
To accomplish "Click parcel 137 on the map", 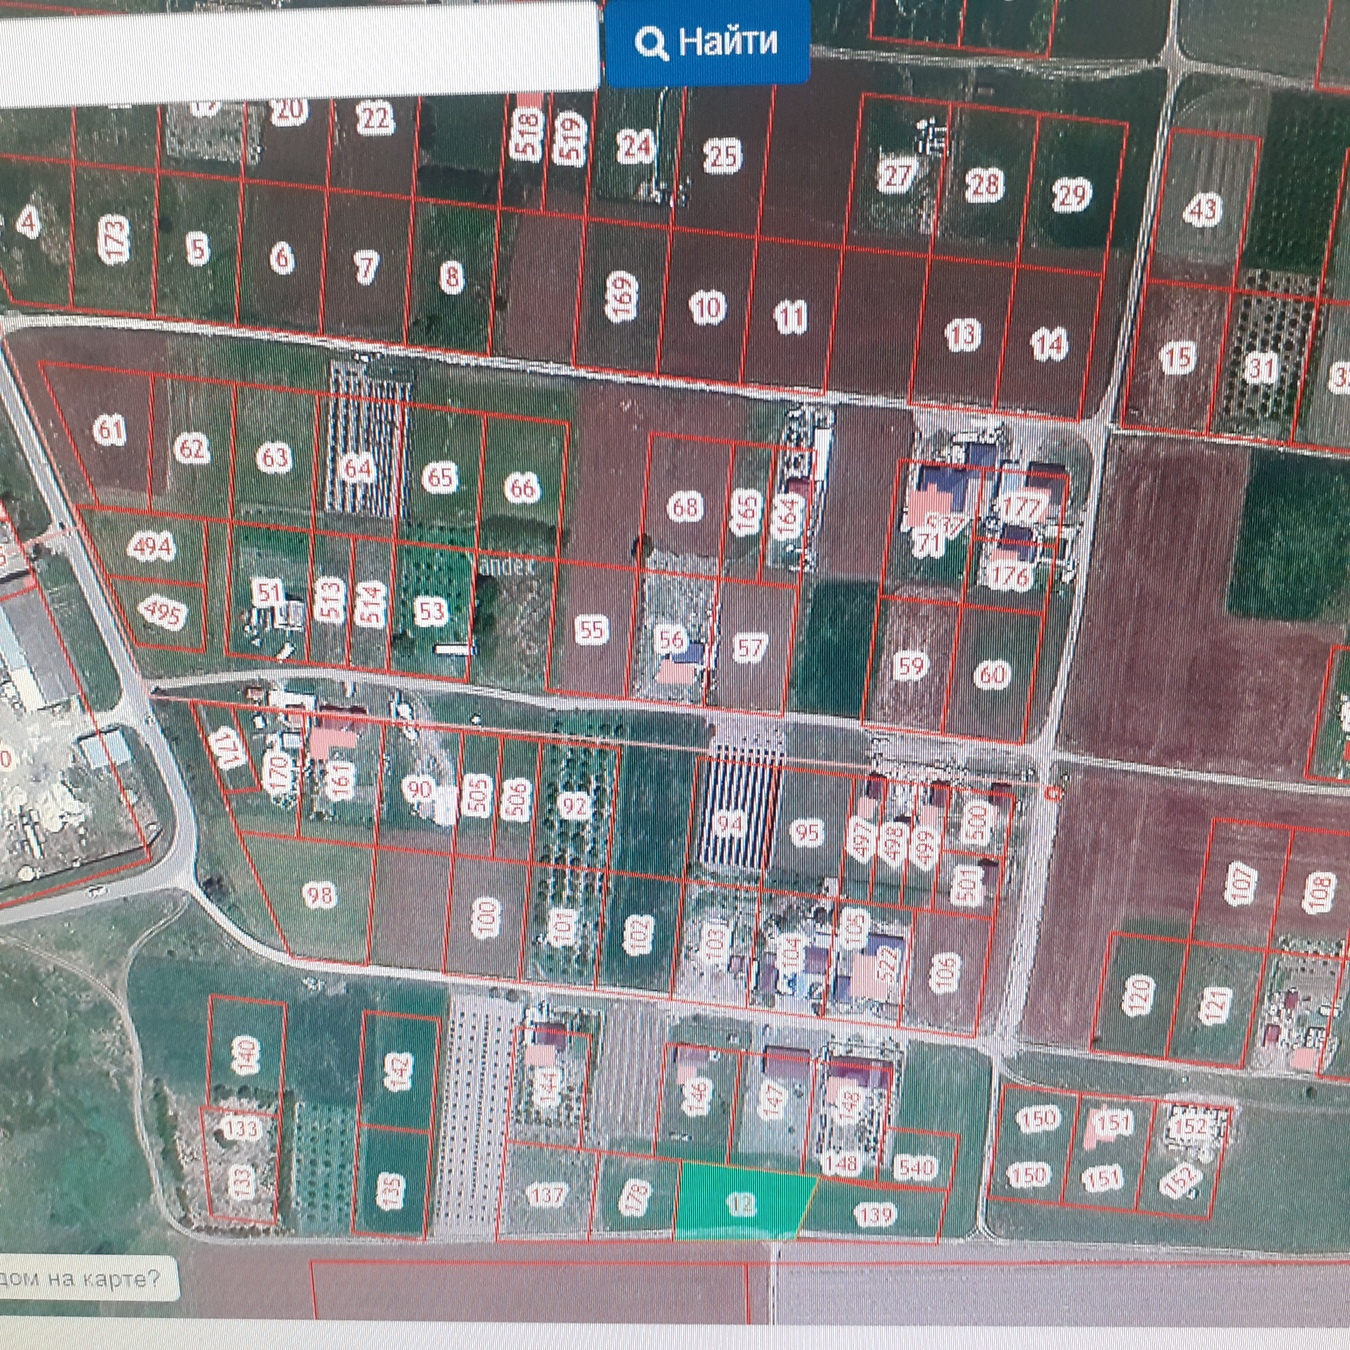I will pos(546,1195).
